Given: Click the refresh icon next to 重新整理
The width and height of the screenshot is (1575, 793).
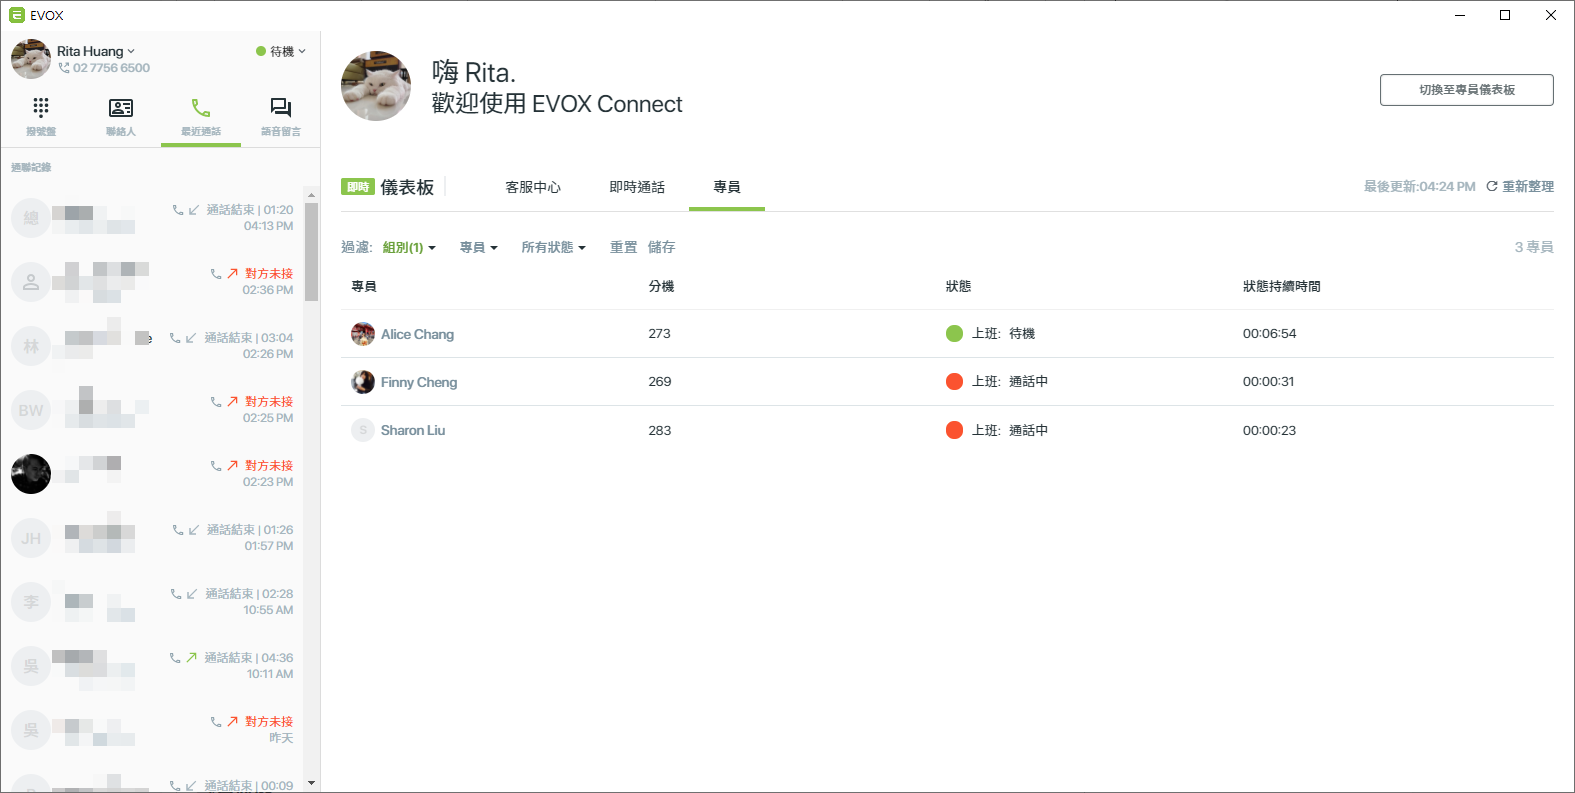Looking at the screenshot, I should 1492,187.
